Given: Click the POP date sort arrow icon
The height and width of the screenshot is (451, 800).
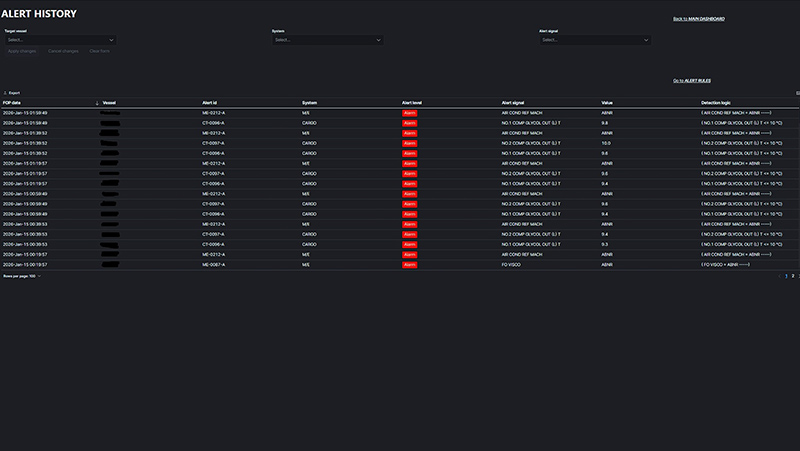Looking at the screenshot, I should click(x=97, y=103).
